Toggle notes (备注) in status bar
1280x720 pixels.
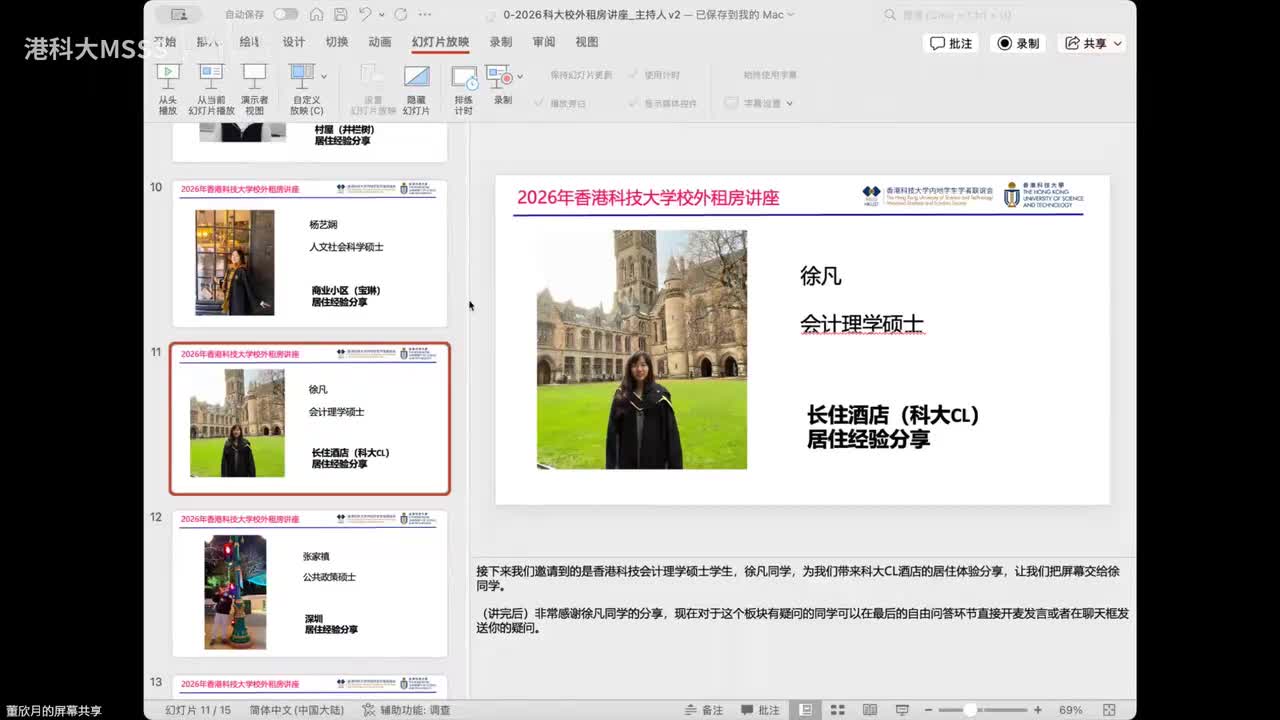click(x=704, y=710)
